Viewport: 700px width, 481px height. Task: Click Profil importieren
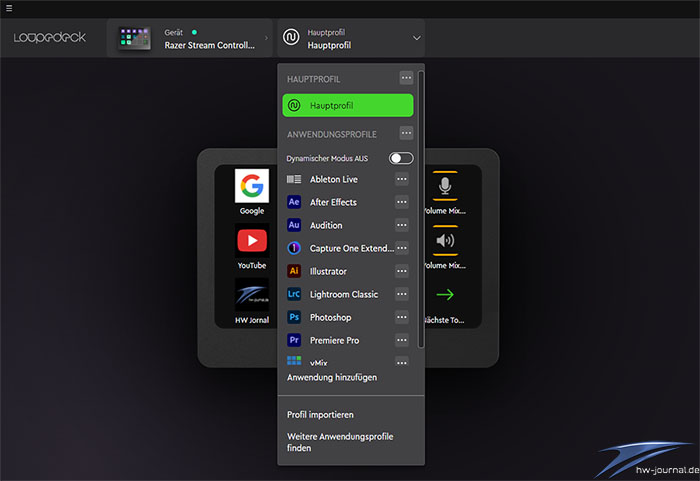[x=320, y=414]
